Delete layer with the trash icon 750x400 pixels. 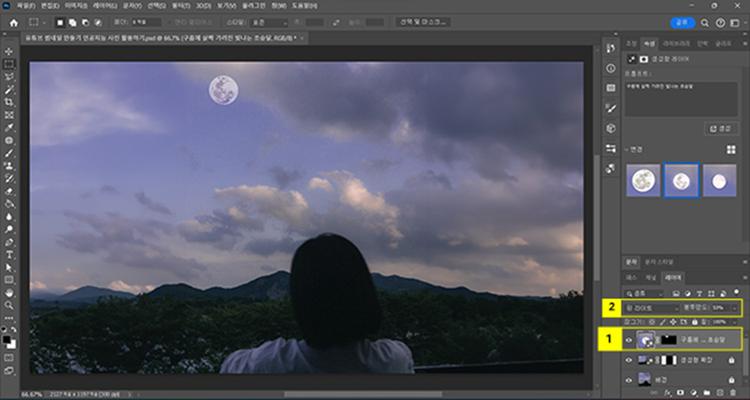[732, 392]
